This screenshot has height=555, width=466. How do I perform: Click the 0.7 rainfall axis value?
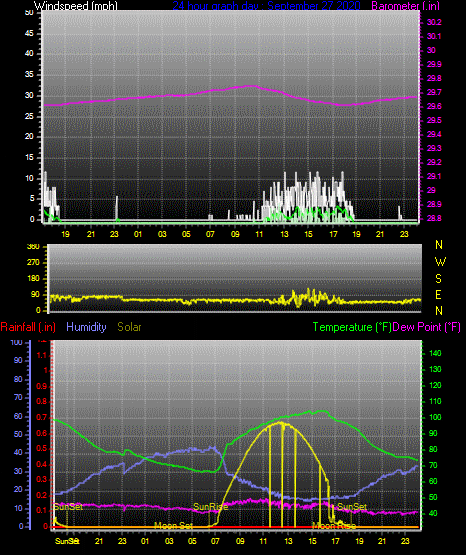pos(41,417)
